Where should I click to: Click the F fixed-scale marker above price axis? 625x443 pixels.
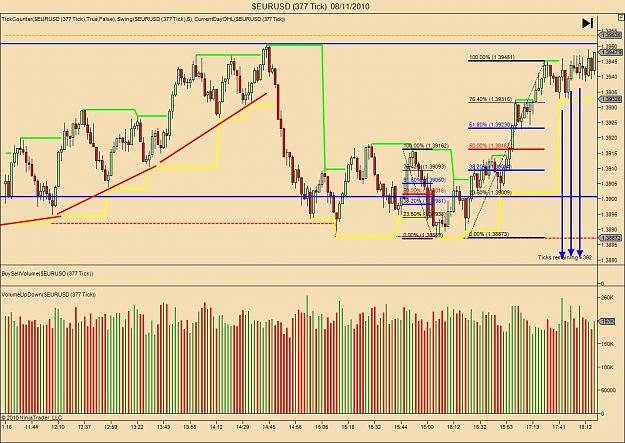click(x=622, y=17)
